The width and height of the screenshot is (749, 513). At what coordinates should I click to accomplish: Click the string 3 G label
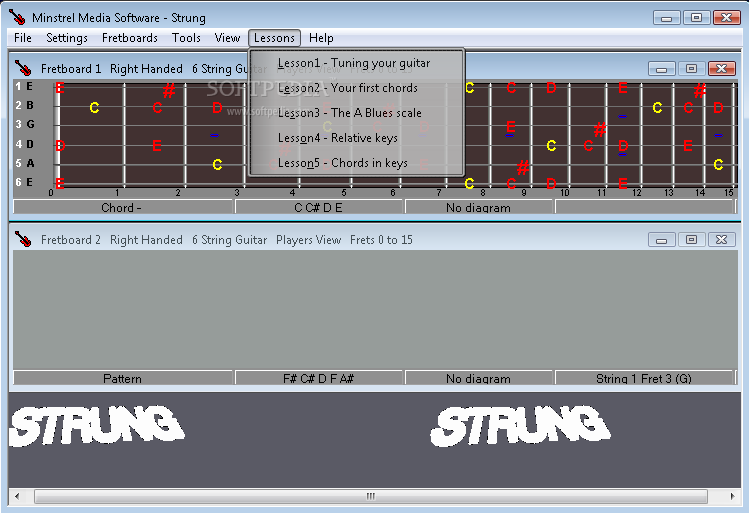click(30, 124)
